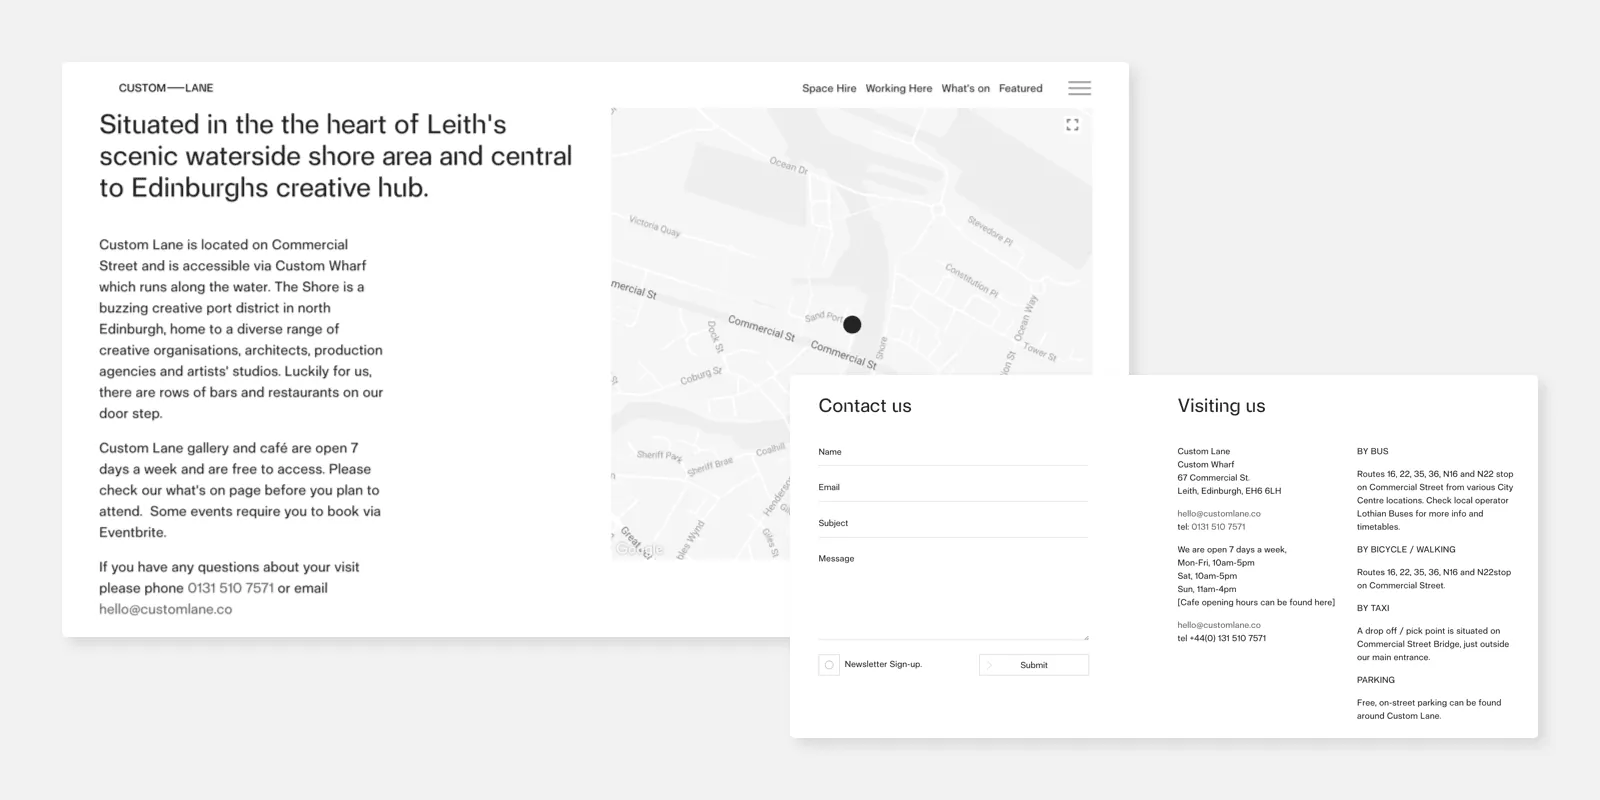Click the Leith, Edinburgh, EH6 6LH line
The width and height of the screenshot is (1600, 800).
pos(1229,491)
